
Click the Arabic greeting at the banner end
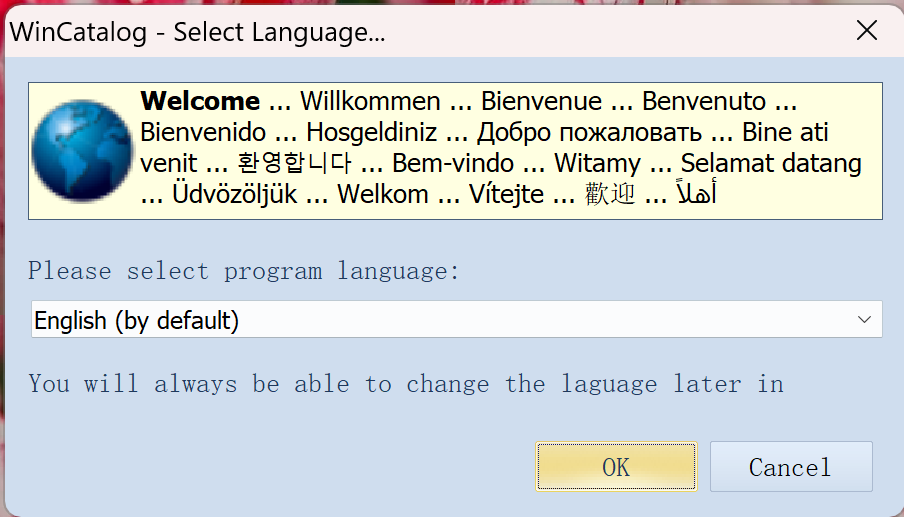click(696, 192)
